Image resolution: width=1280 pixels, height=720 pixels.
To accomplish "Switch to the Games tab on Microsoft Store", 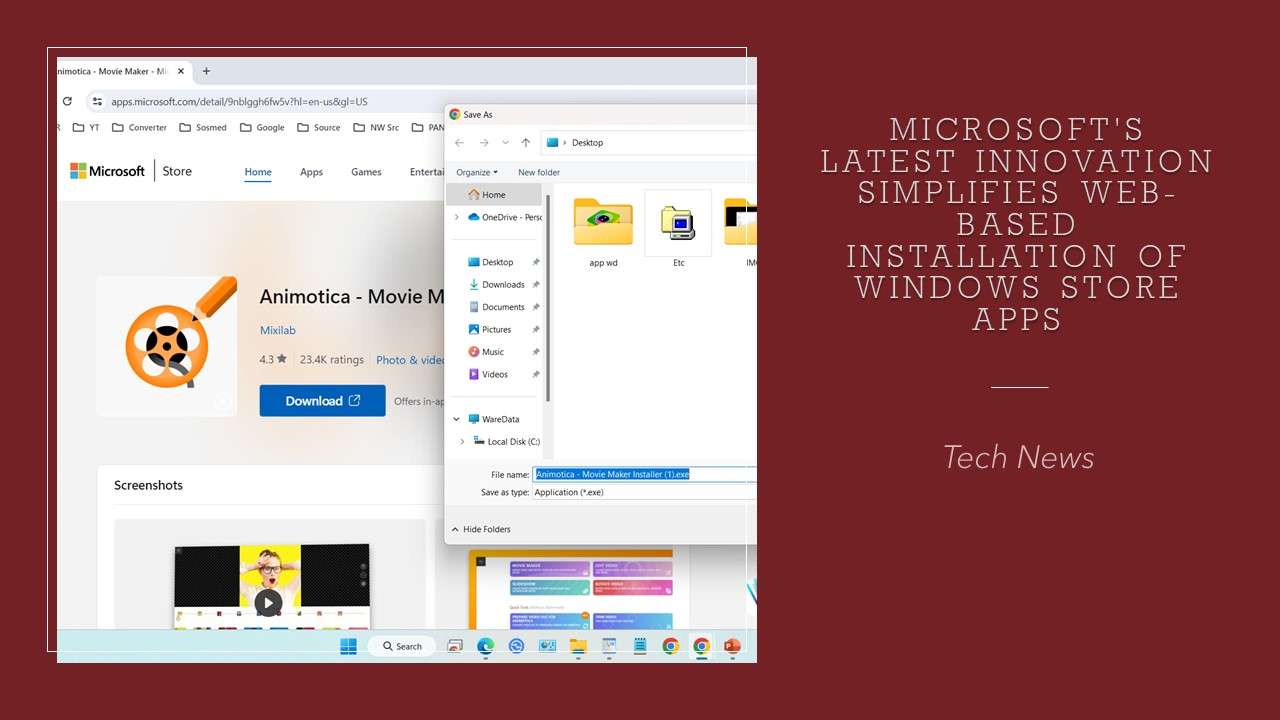I will tap(365, 171).
